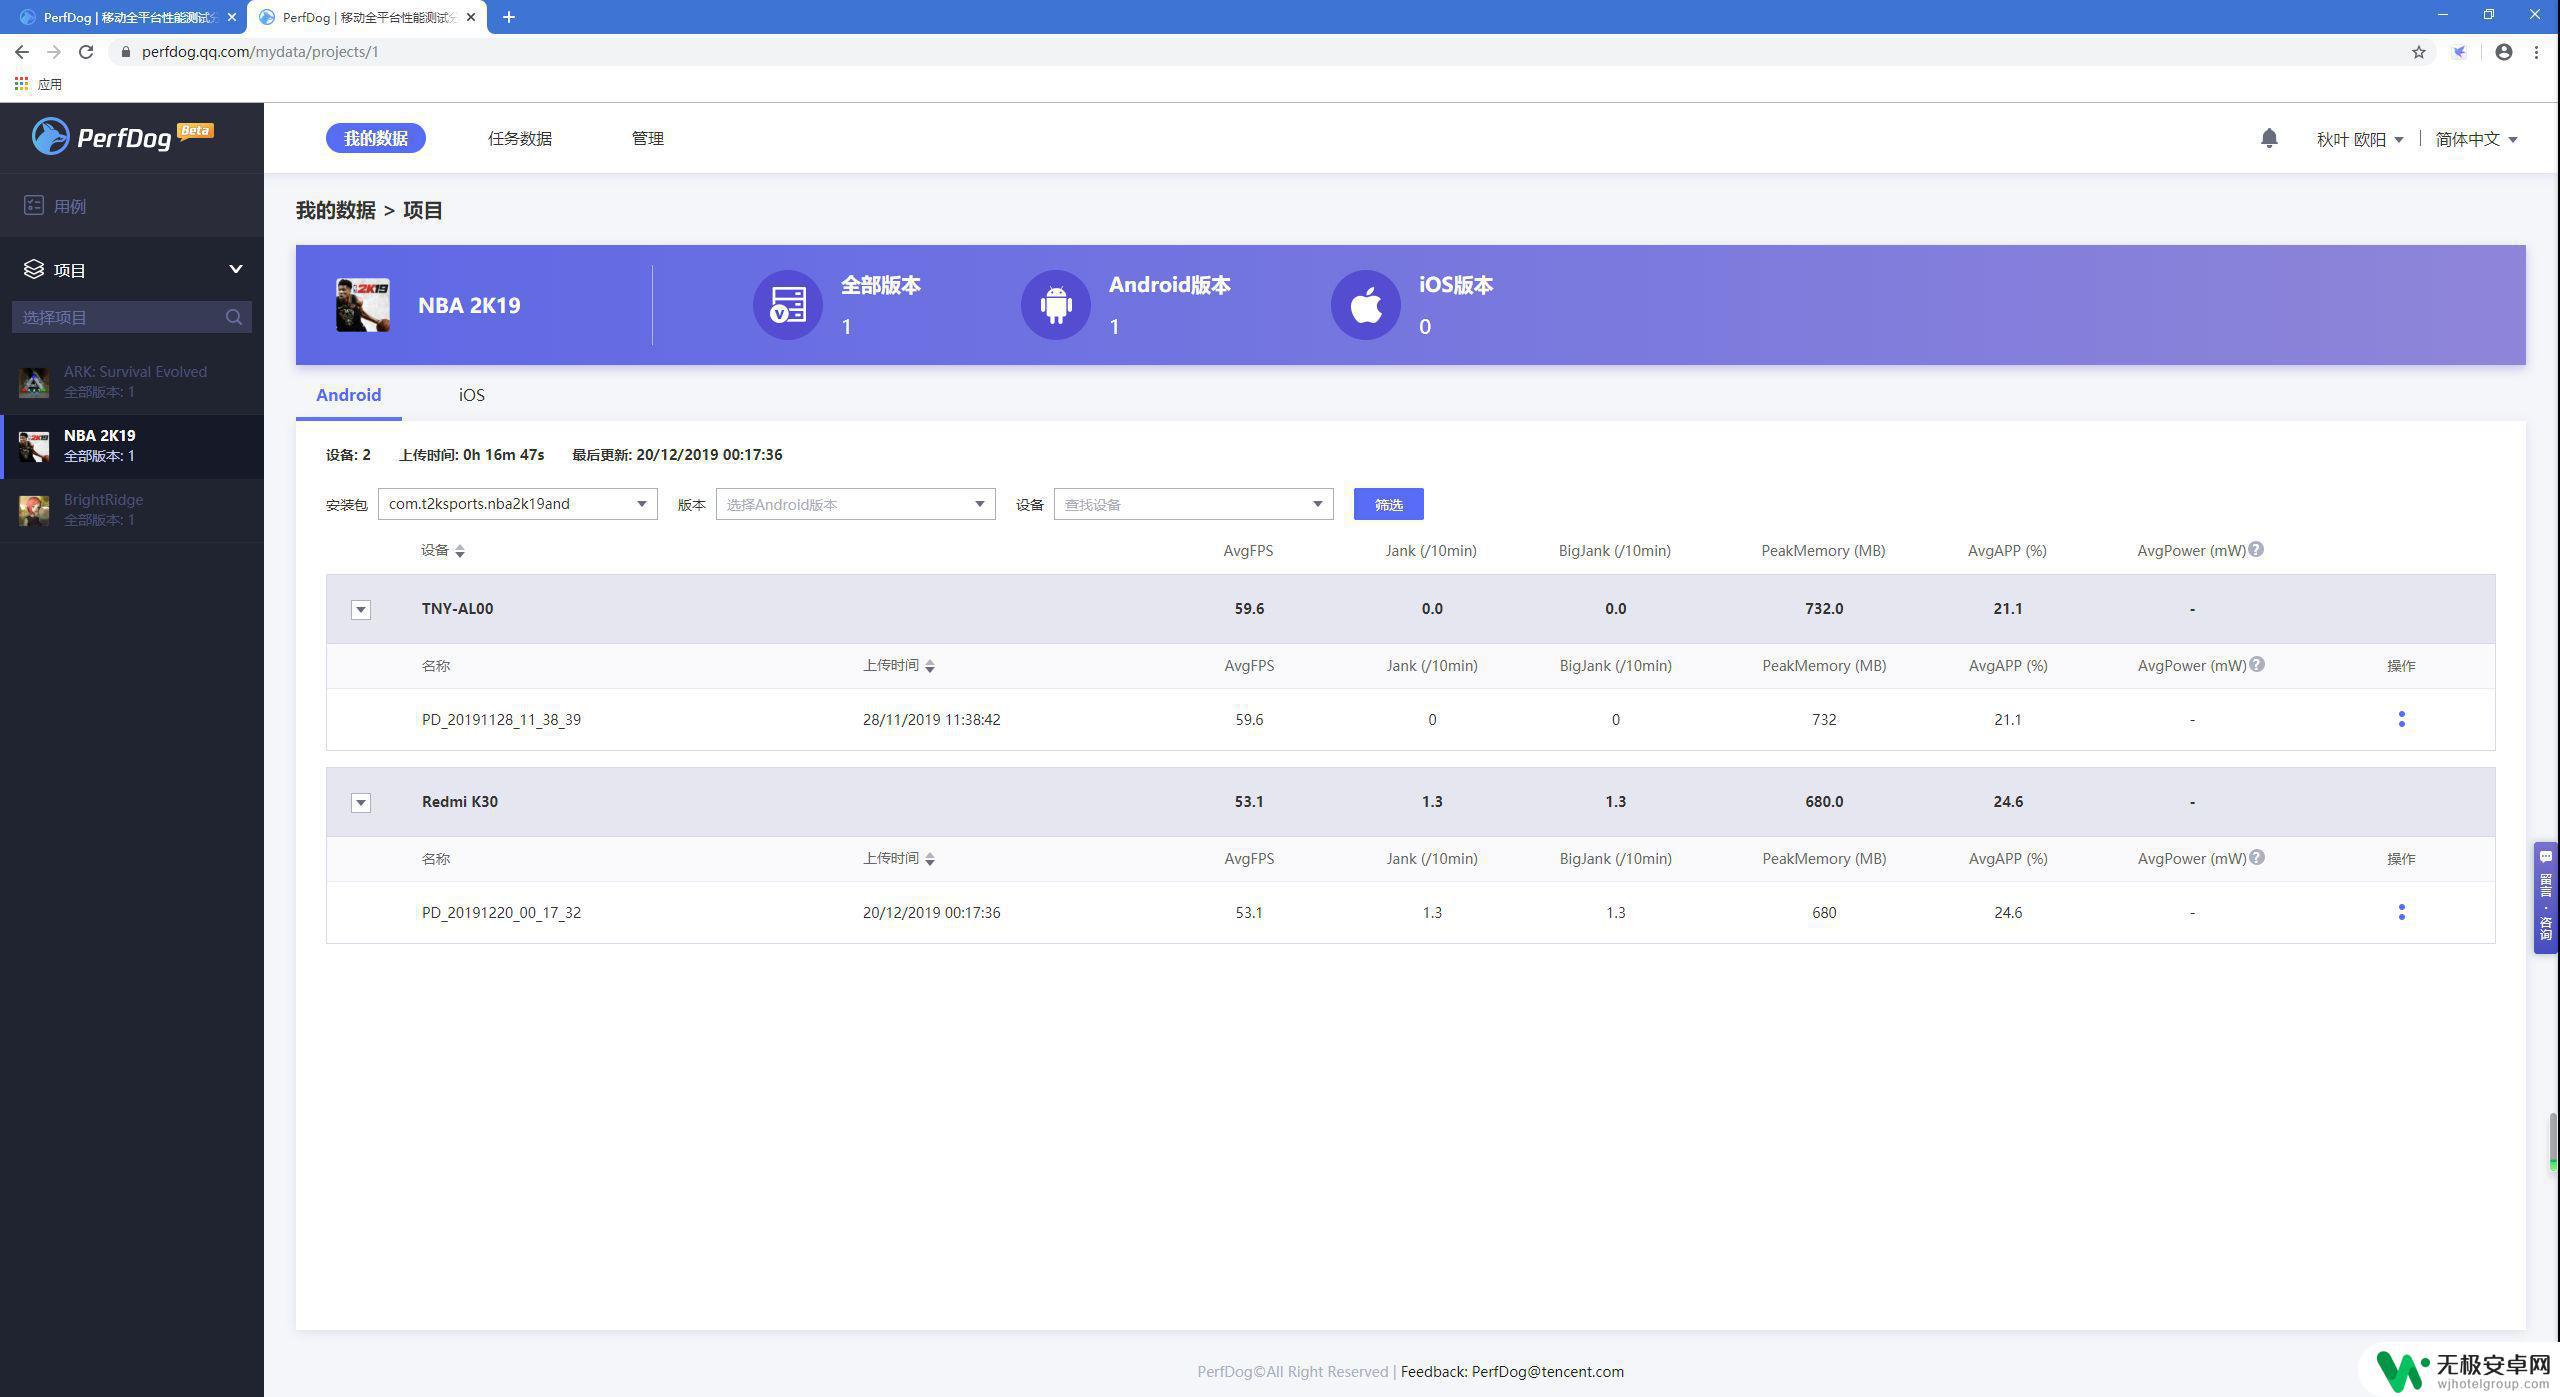Open actions menu for PD_20191220_00_17_32
Viewport: 2560px width, 1397px height.
[2402, 912]
